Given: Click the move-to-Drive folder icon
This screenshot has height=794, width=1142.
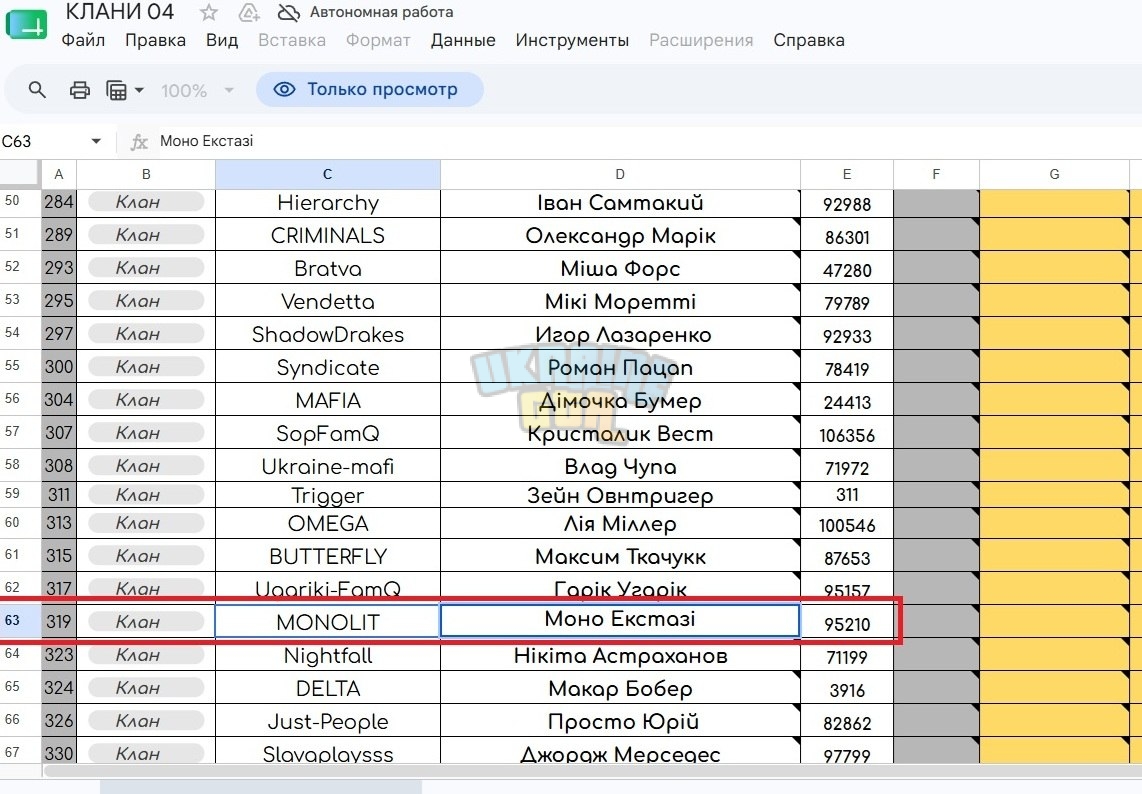Looking at the screenshot, I should pos(249,12).
